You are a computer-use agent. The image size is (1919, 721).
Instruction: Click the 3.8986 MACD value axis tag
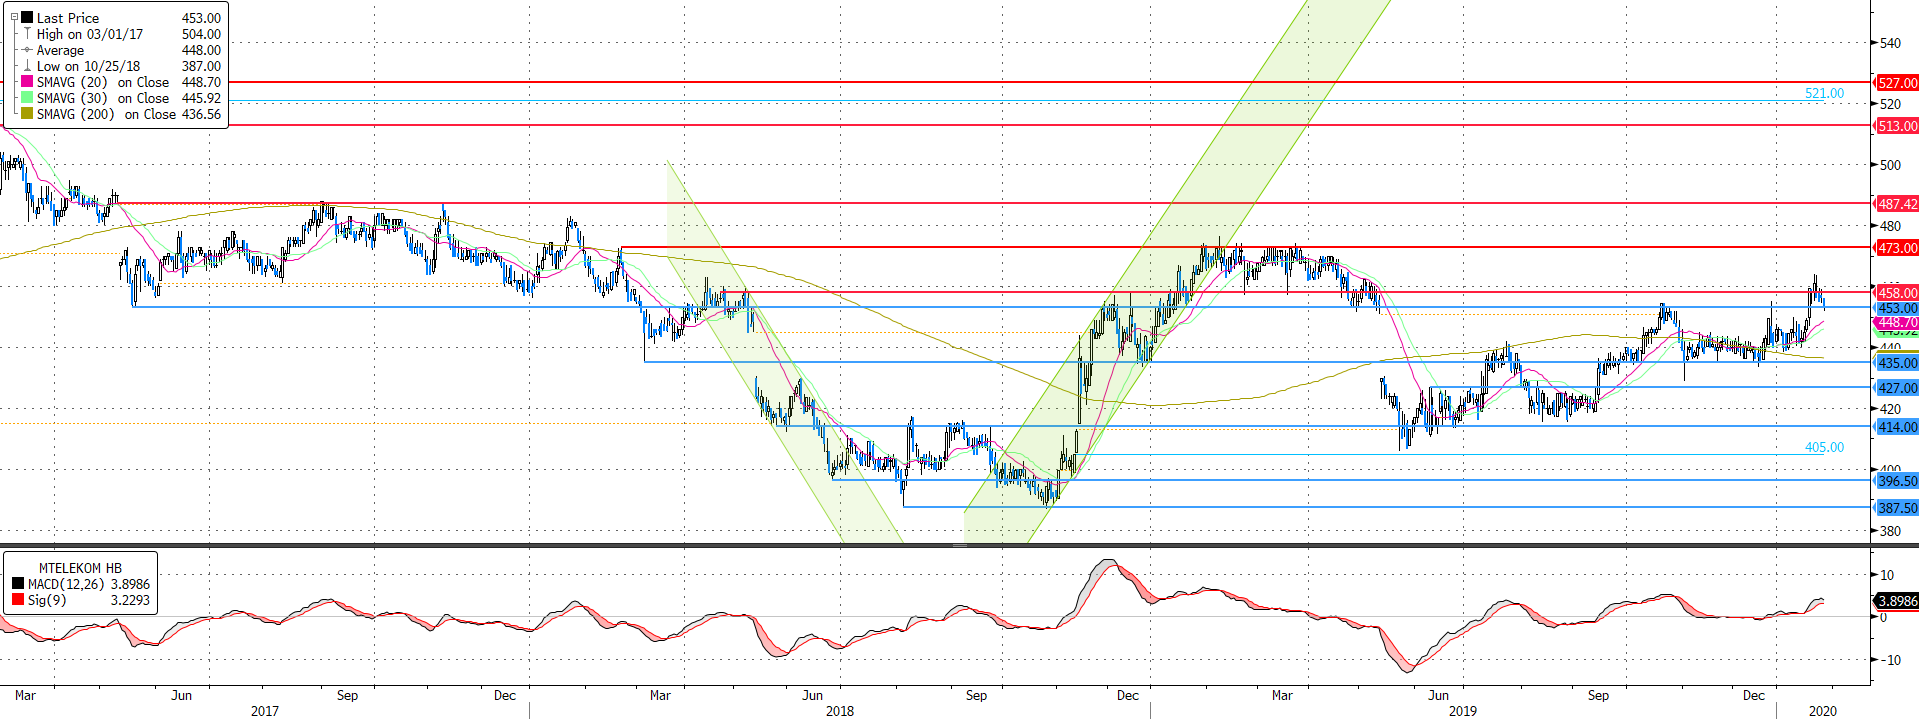click(1897, 601)
